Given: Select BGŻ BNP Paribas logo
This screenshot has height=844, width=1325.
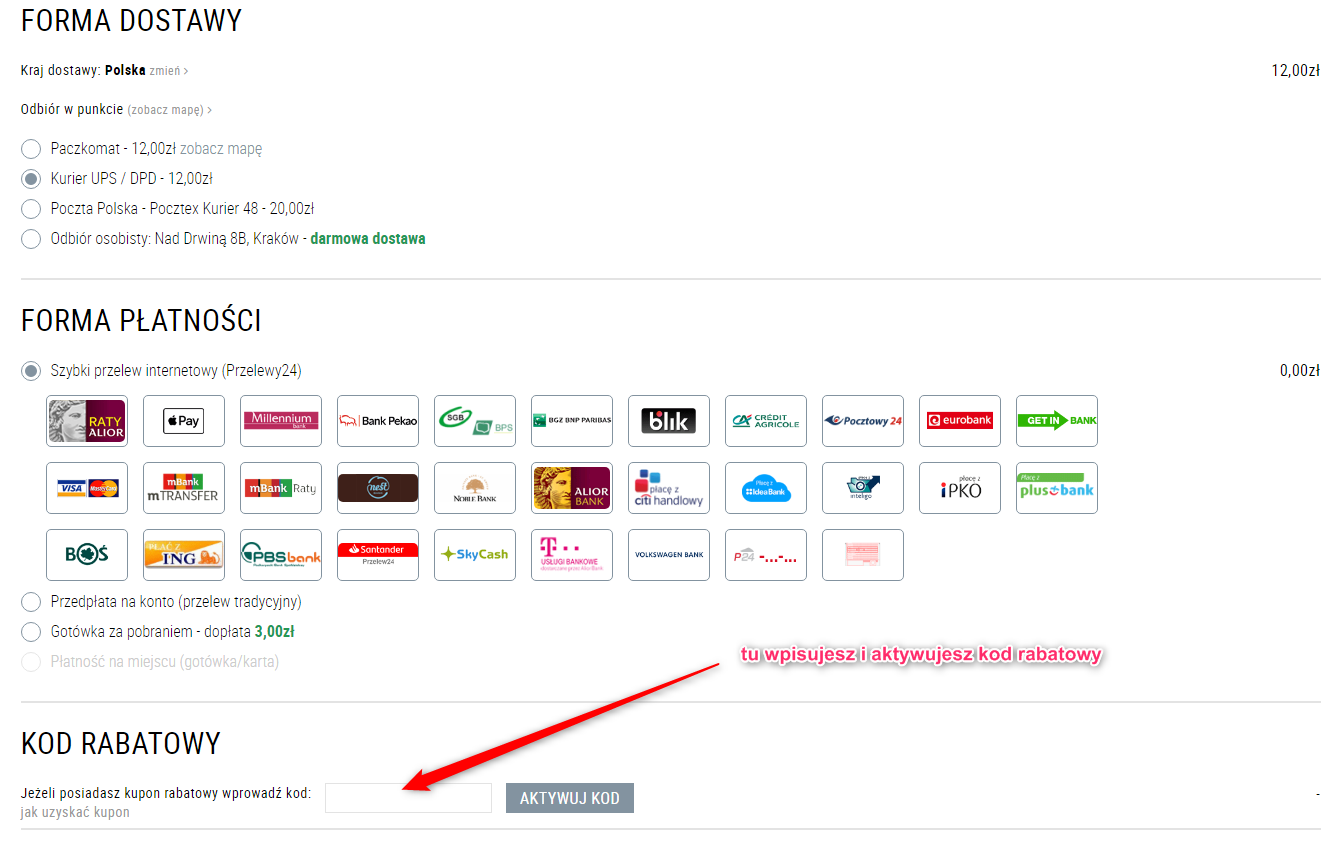Looking at the screenshot, I should coord(572,421).
